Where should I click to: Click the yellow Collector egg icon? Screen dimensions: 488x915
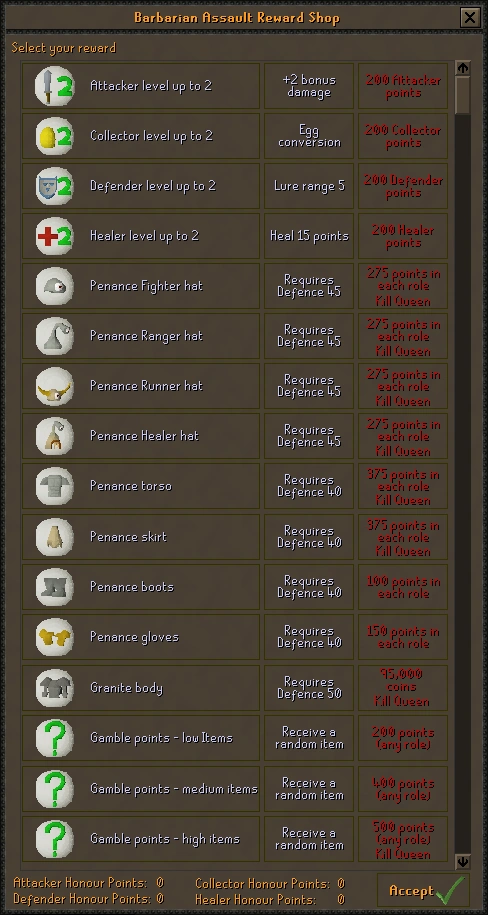(x=55, y=137)
